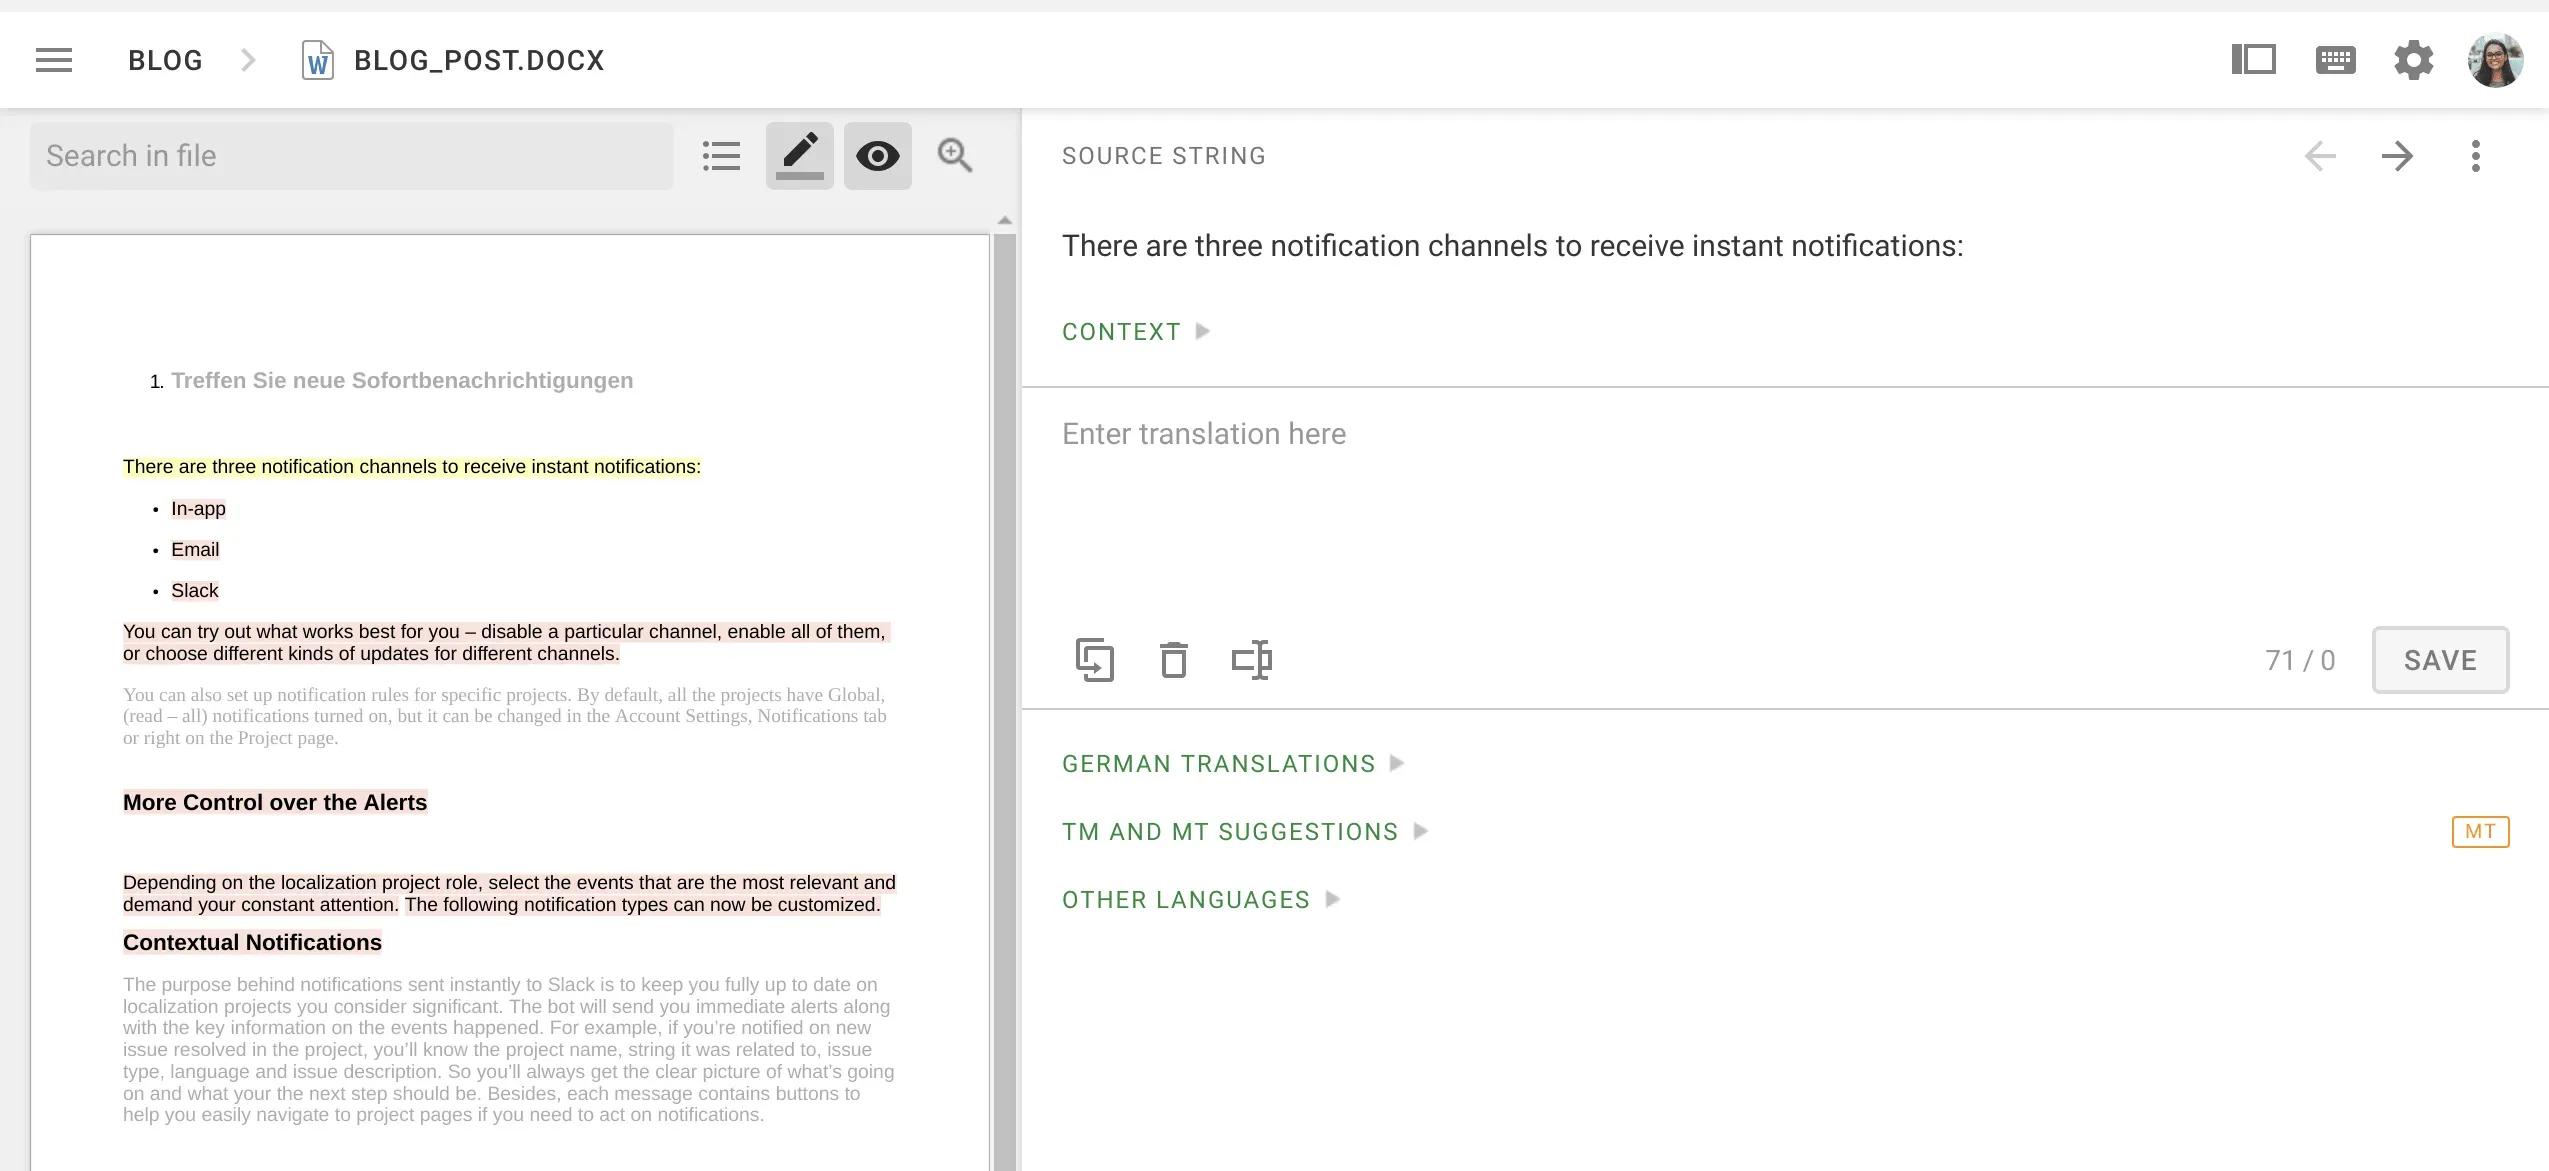Go to next string arrow
Viewport: 2549px width, 1171px height.
point(2397,156)
